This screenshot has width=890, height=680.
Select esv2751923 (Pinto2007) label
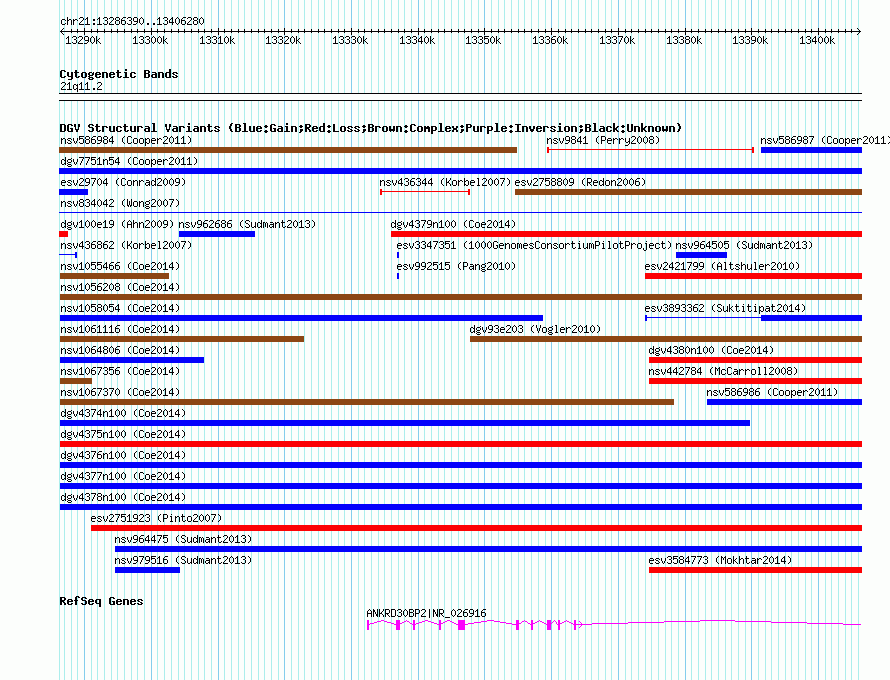tap(156, 518)
